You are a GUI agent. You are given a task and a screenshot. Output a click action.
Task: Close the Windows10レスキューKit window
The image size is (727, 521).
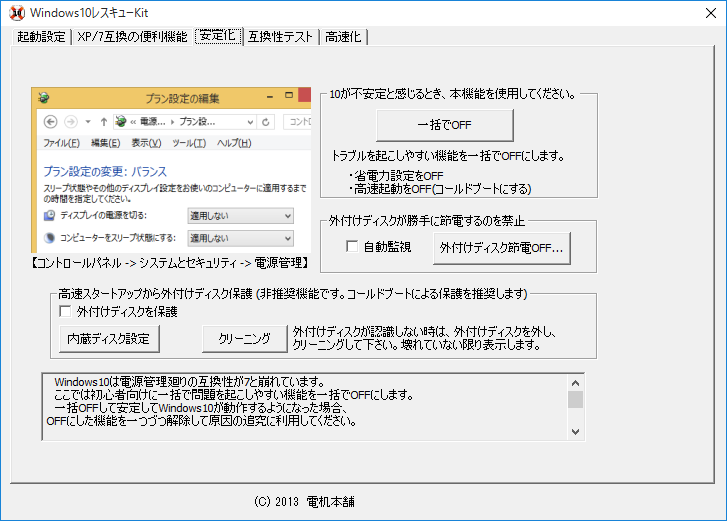[x=703, y=14]
